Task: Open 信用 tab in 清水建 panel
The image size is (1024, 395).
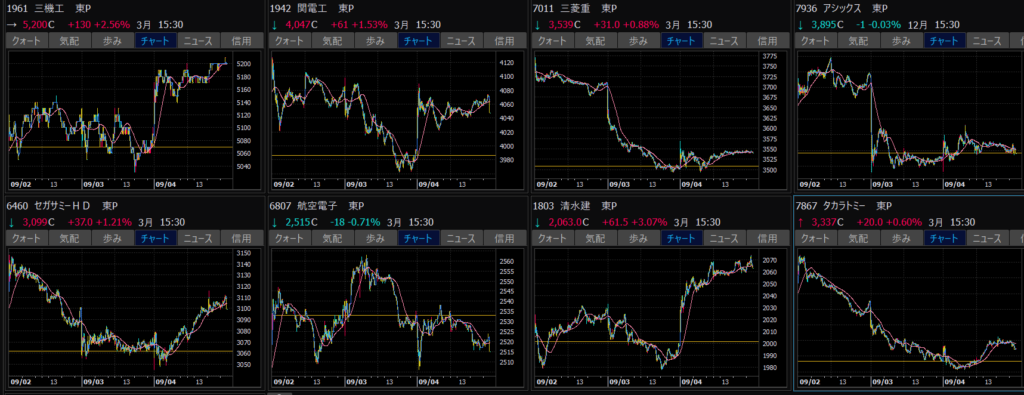Action: [x=768, y=238]
